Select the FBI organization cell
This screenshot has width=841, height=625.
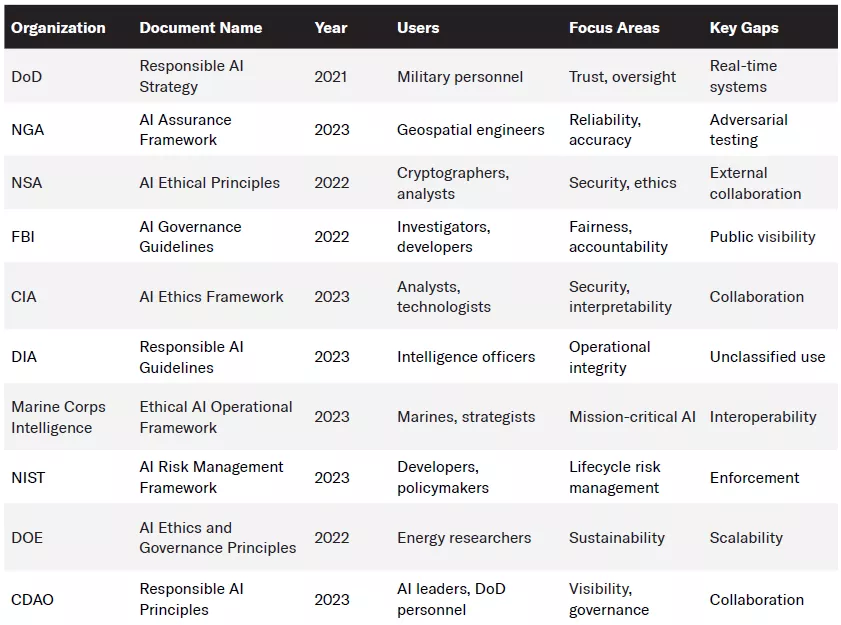(x=23, y=237)
